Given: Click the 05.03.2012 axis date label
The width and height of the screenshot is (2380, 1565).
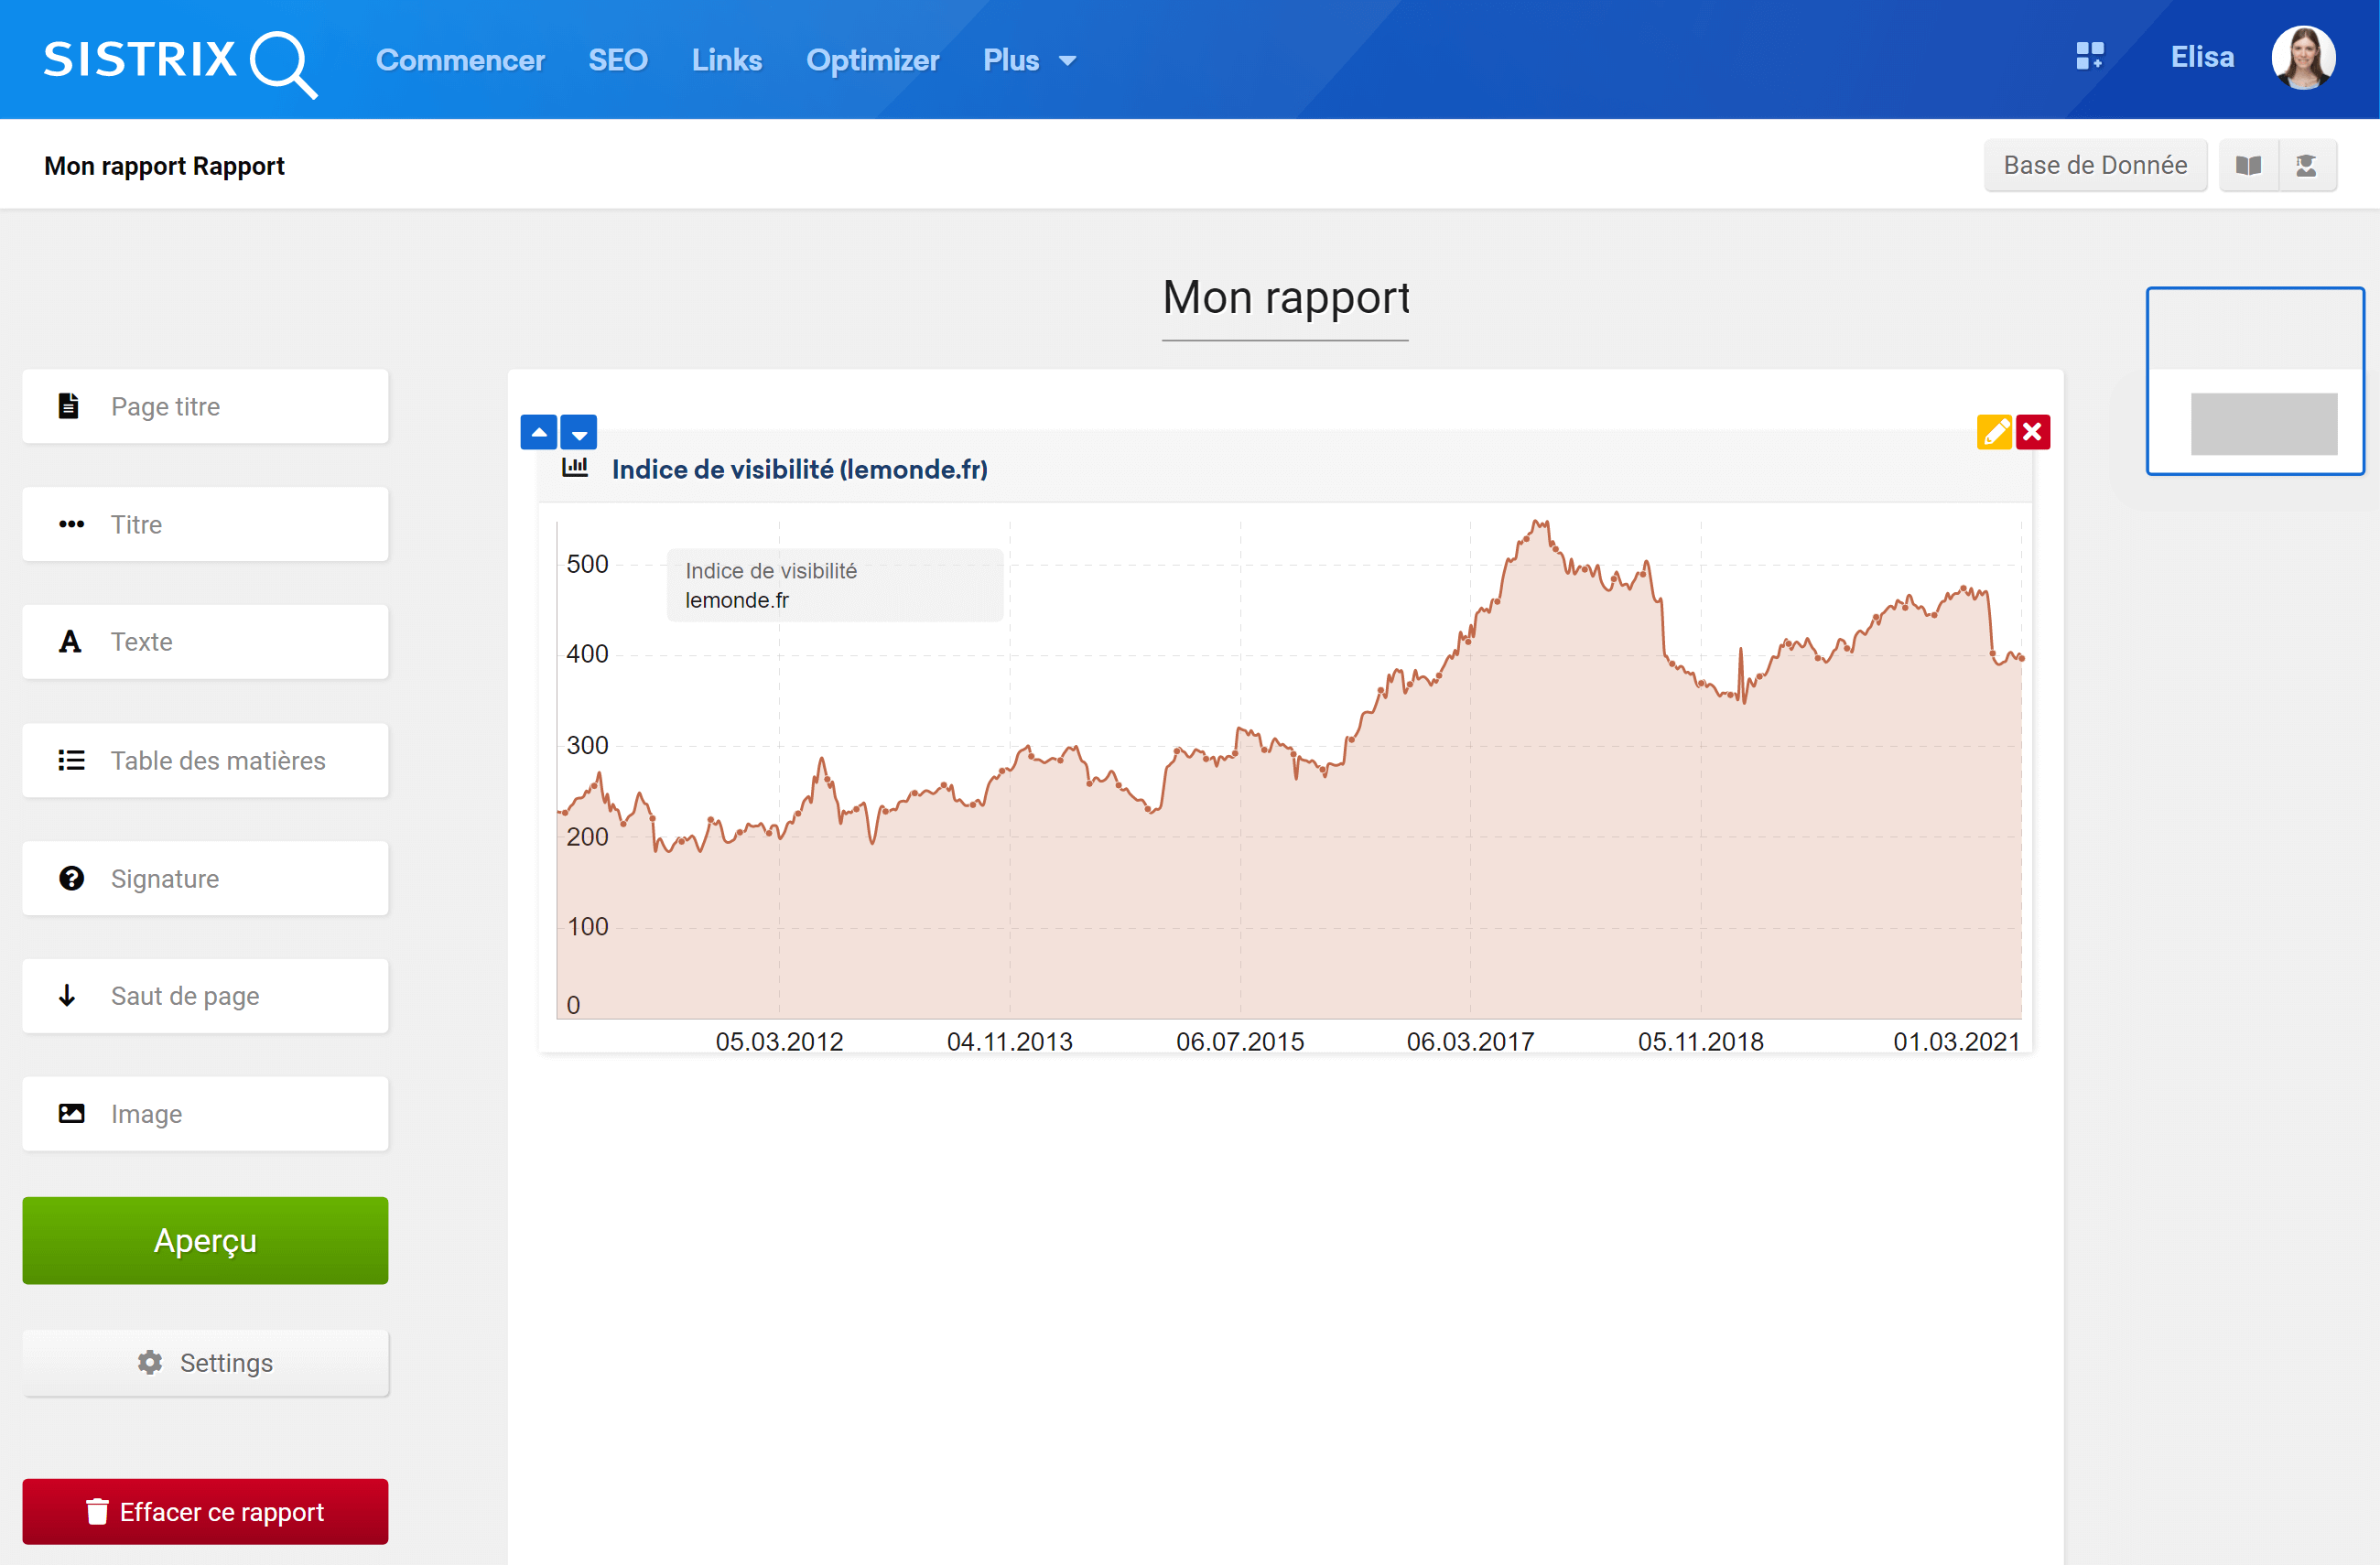Looking at the screenshot, I should click(779, 1041).
